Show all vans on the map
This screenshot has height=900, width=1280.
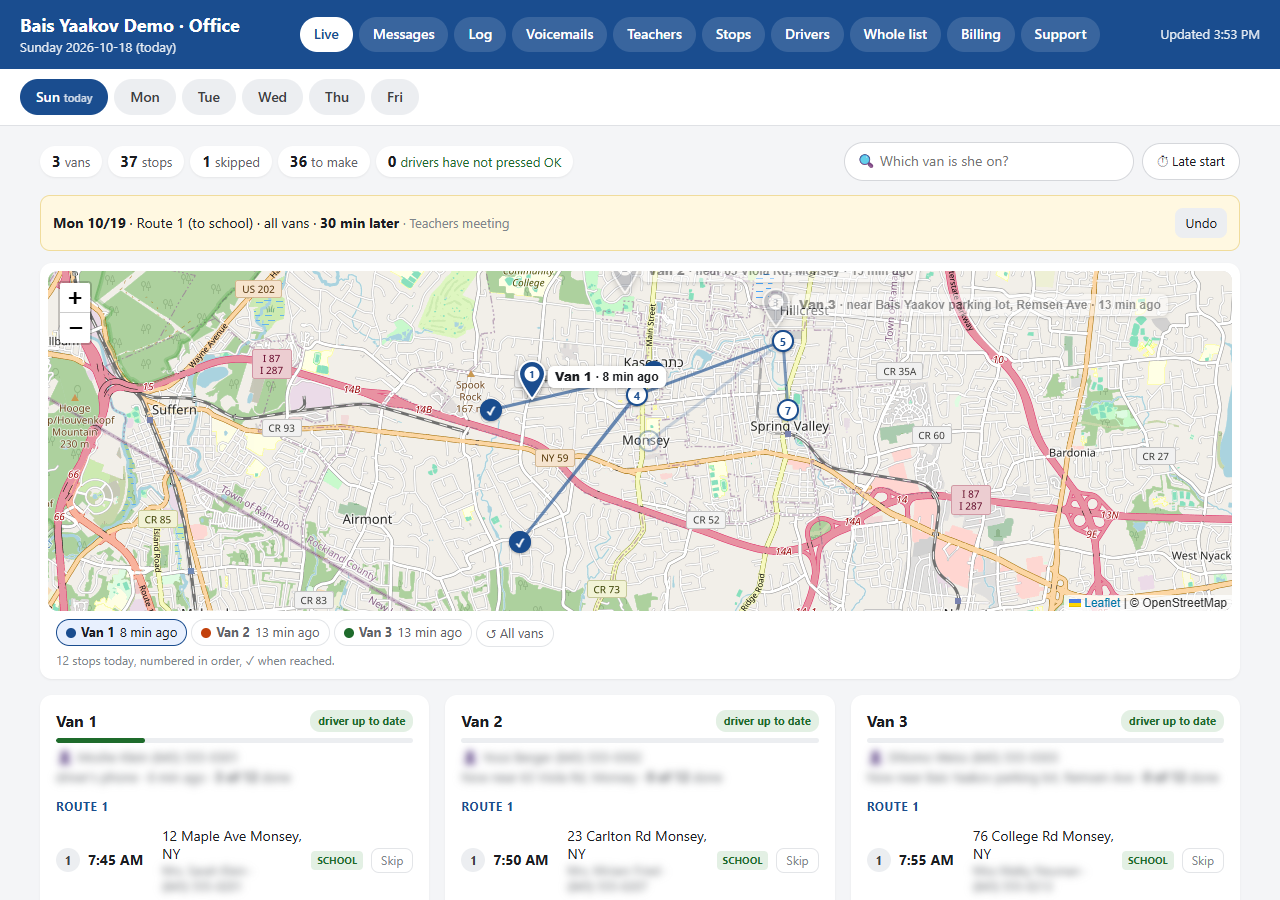tap(514, 633)
